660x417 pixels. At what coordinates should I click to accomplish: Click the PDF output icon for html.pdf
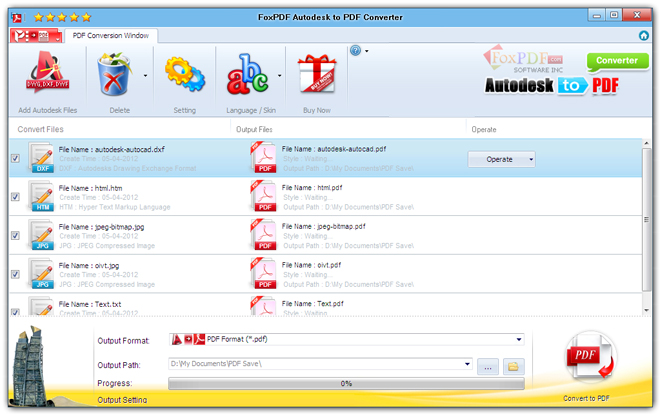point(263,197)
